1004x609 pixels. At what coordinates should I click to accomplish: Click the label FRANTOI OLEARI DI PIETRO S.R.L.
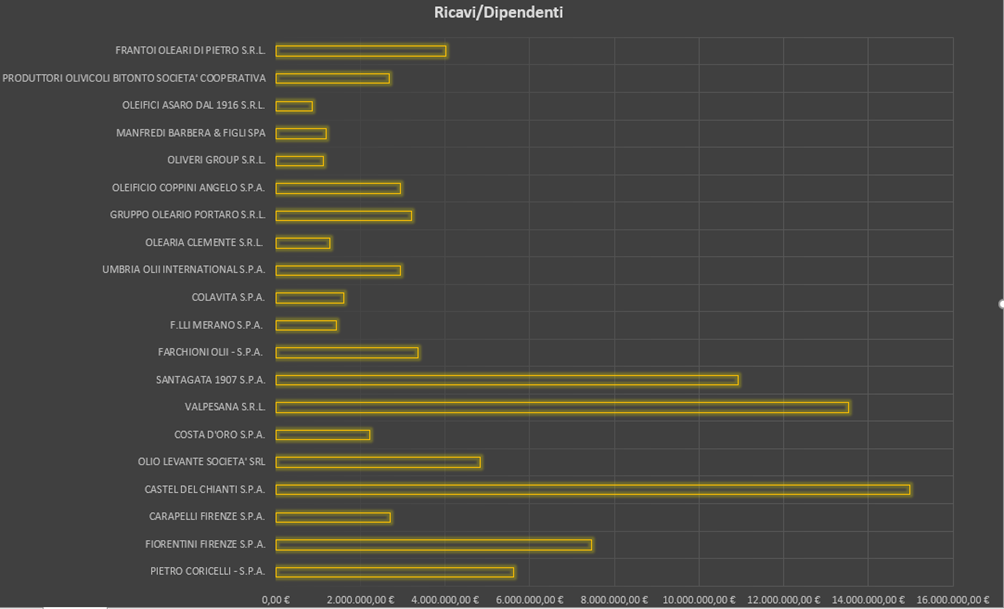190,50
